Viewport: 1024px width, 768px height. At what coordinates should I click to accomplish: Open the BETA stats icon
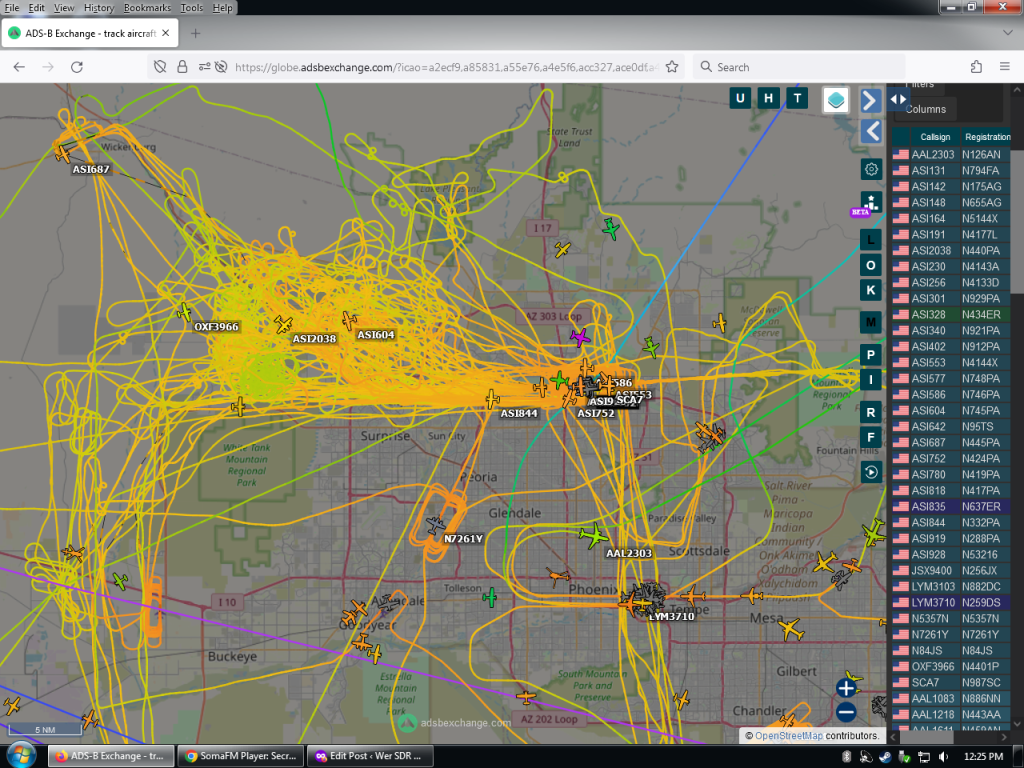pos(870,204)
